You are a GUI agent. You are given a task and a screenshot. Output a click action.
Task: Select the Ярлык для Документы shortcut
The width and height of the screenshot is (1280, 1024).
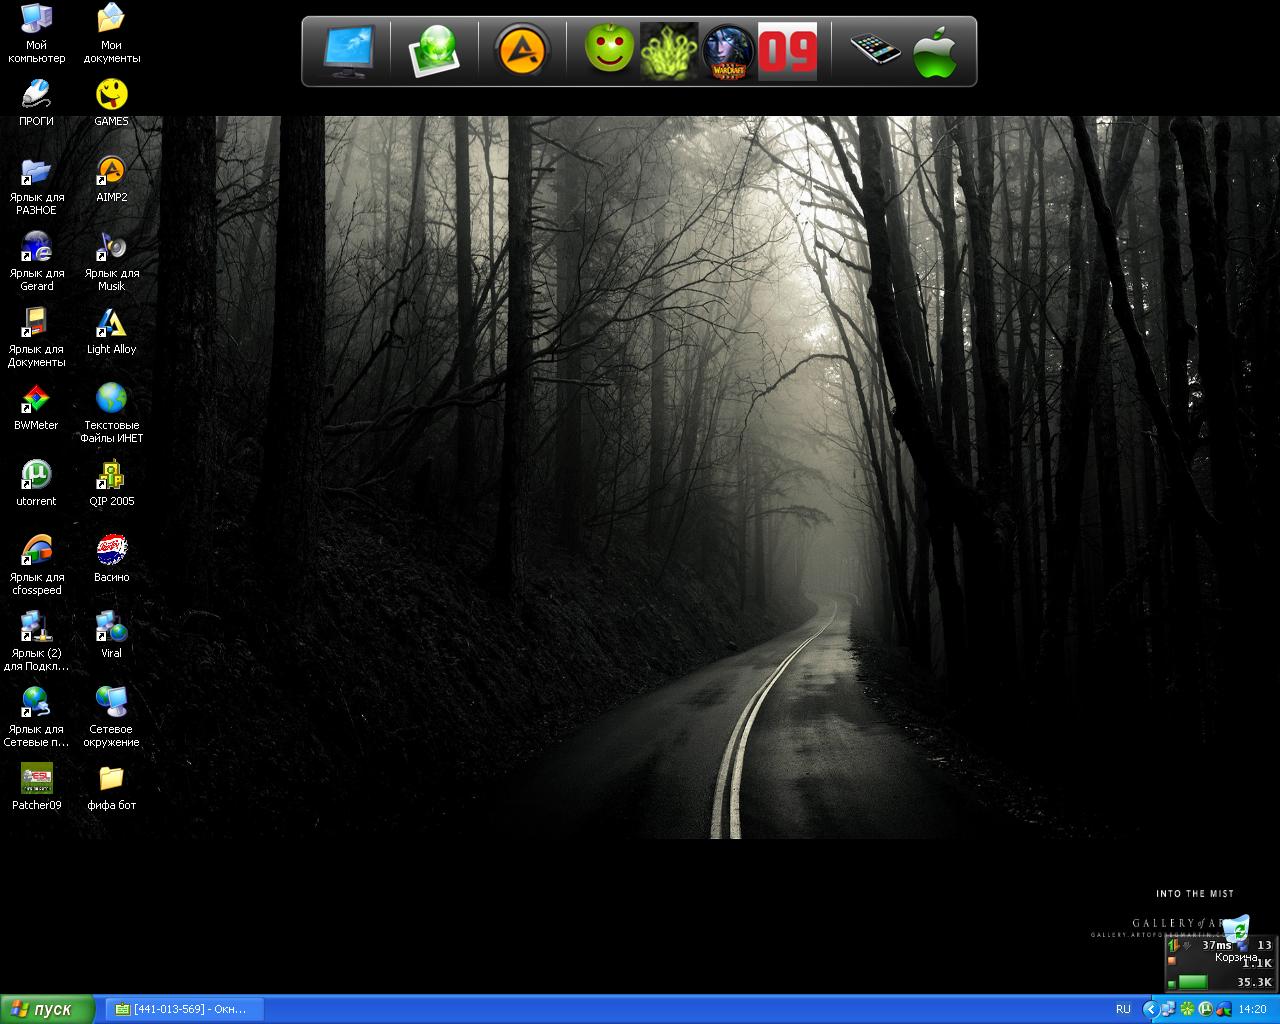[37, 338]
